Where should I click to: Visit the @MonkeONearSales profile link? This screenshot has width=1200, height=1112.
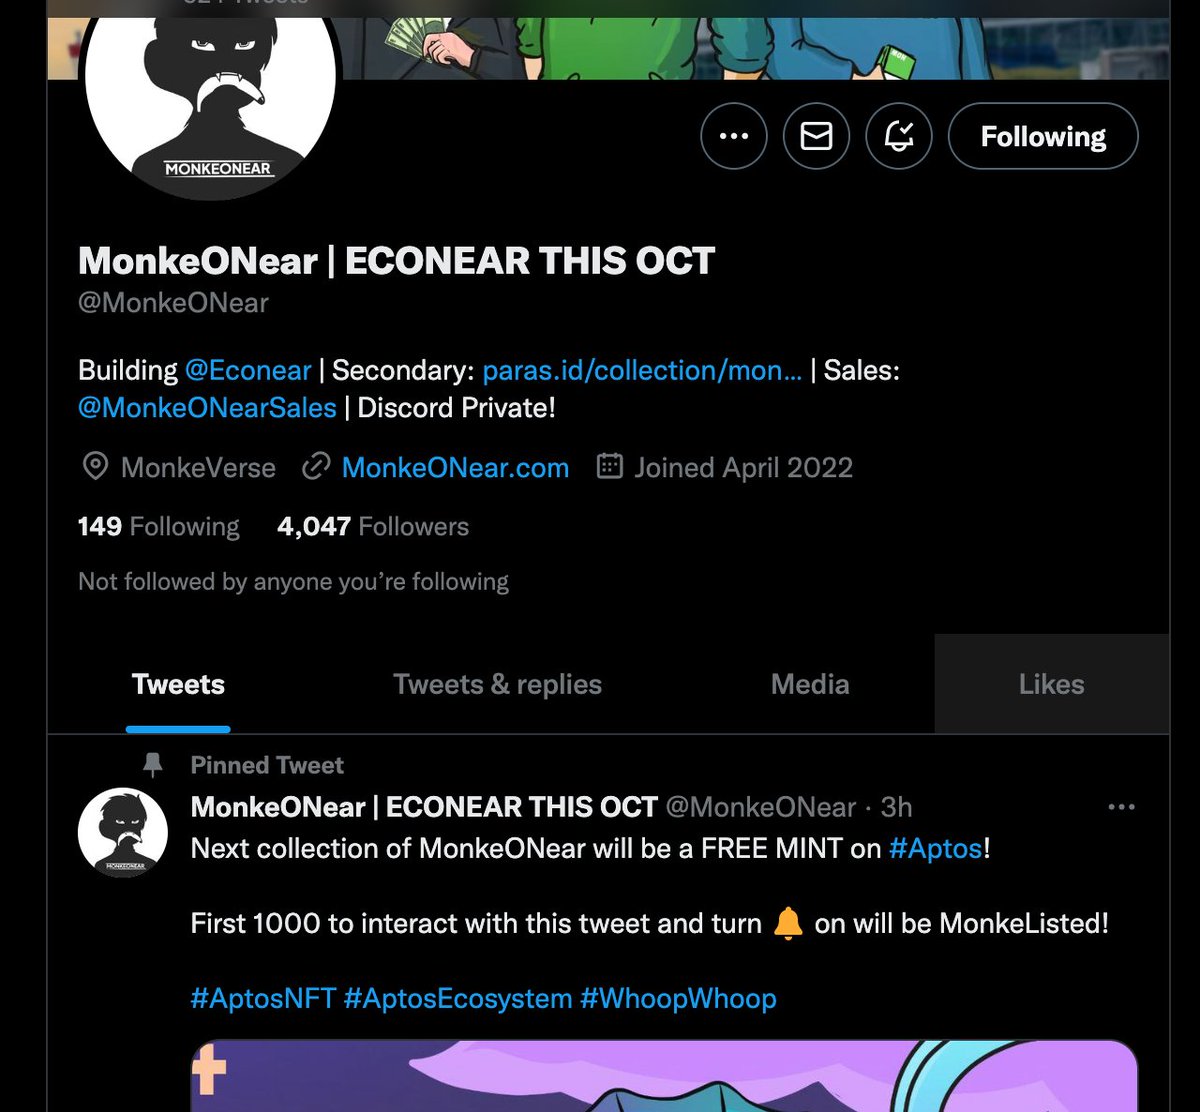pyautogui.click(x=207, y=407)
